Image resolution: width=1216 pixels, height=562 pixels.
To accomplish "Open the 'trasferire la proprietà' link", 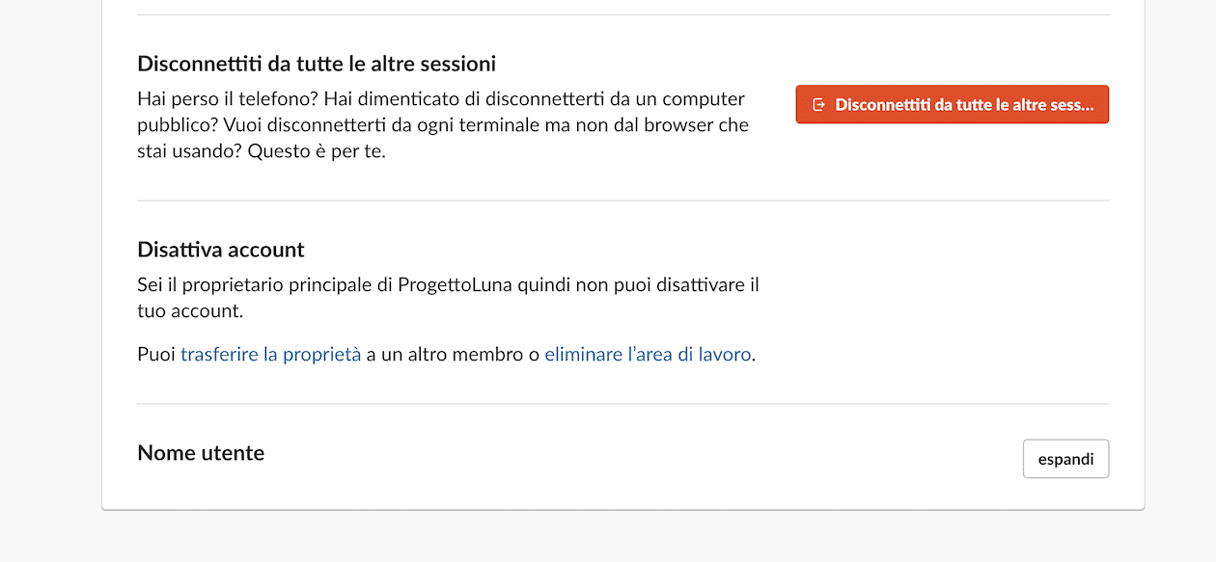I will click(271, 355).
